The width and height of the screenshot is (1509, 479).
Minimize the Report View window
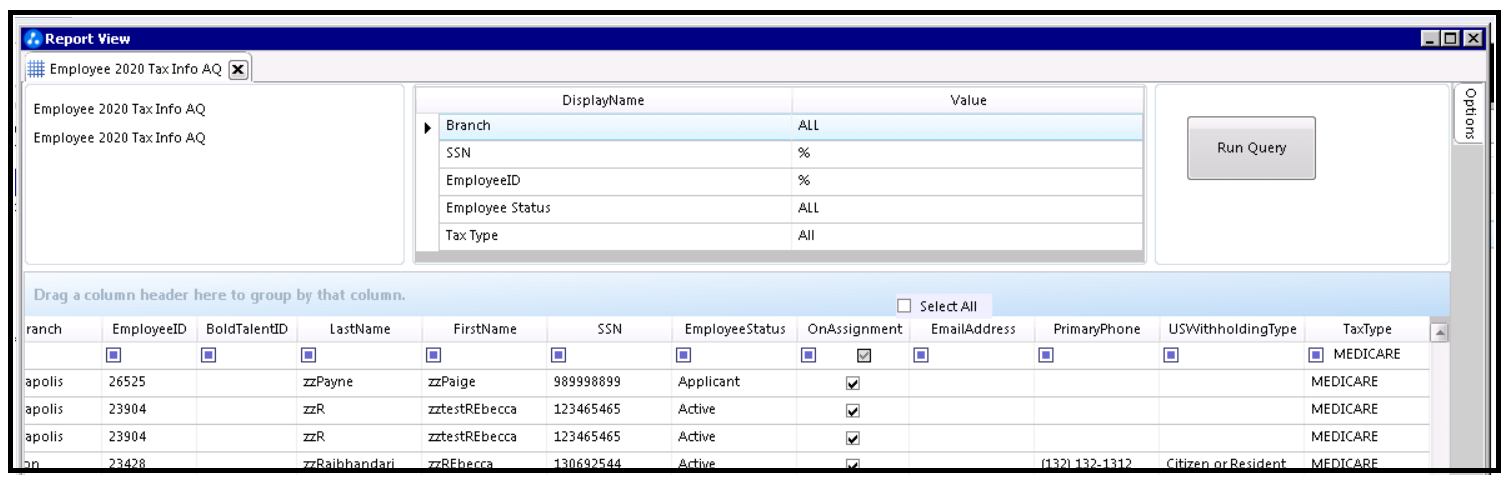[1431, 39]
